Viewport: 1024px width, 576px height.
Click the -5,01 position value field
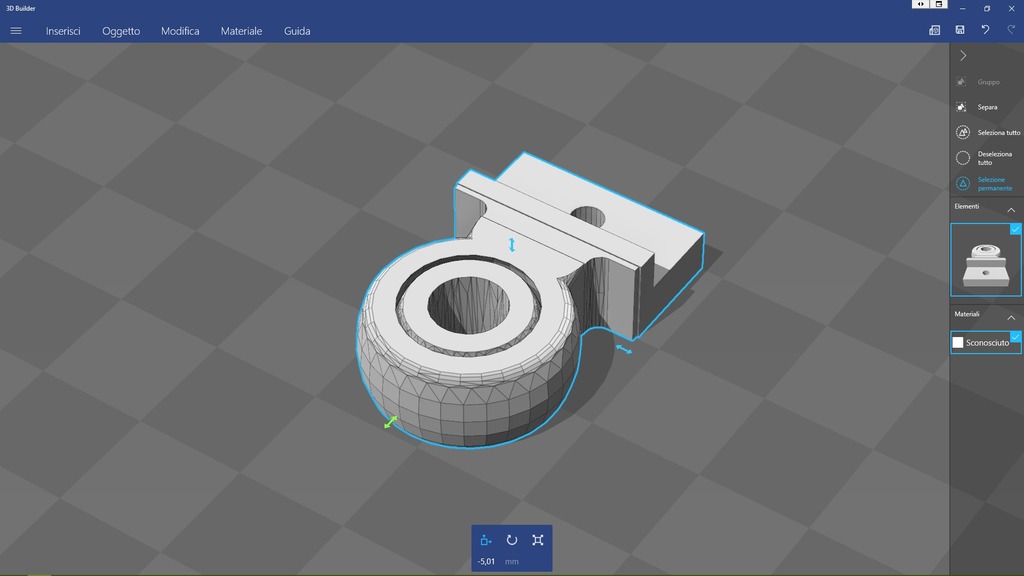point(487,562)
